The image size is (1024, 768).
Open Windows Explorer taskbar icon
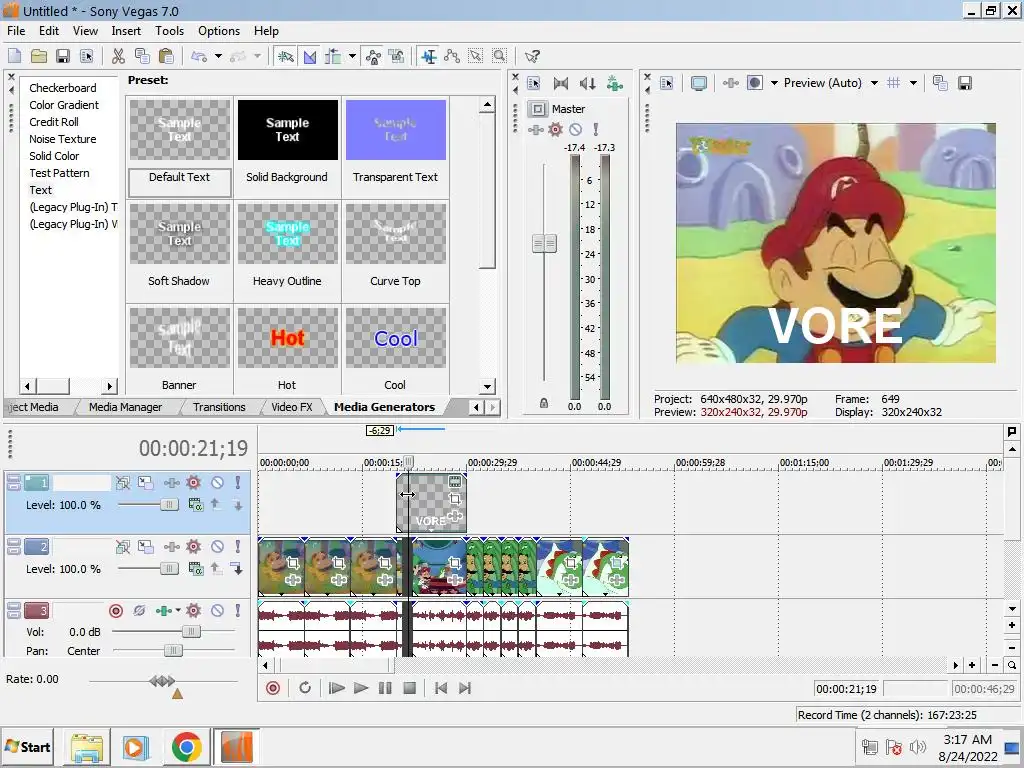pos(87,747)
